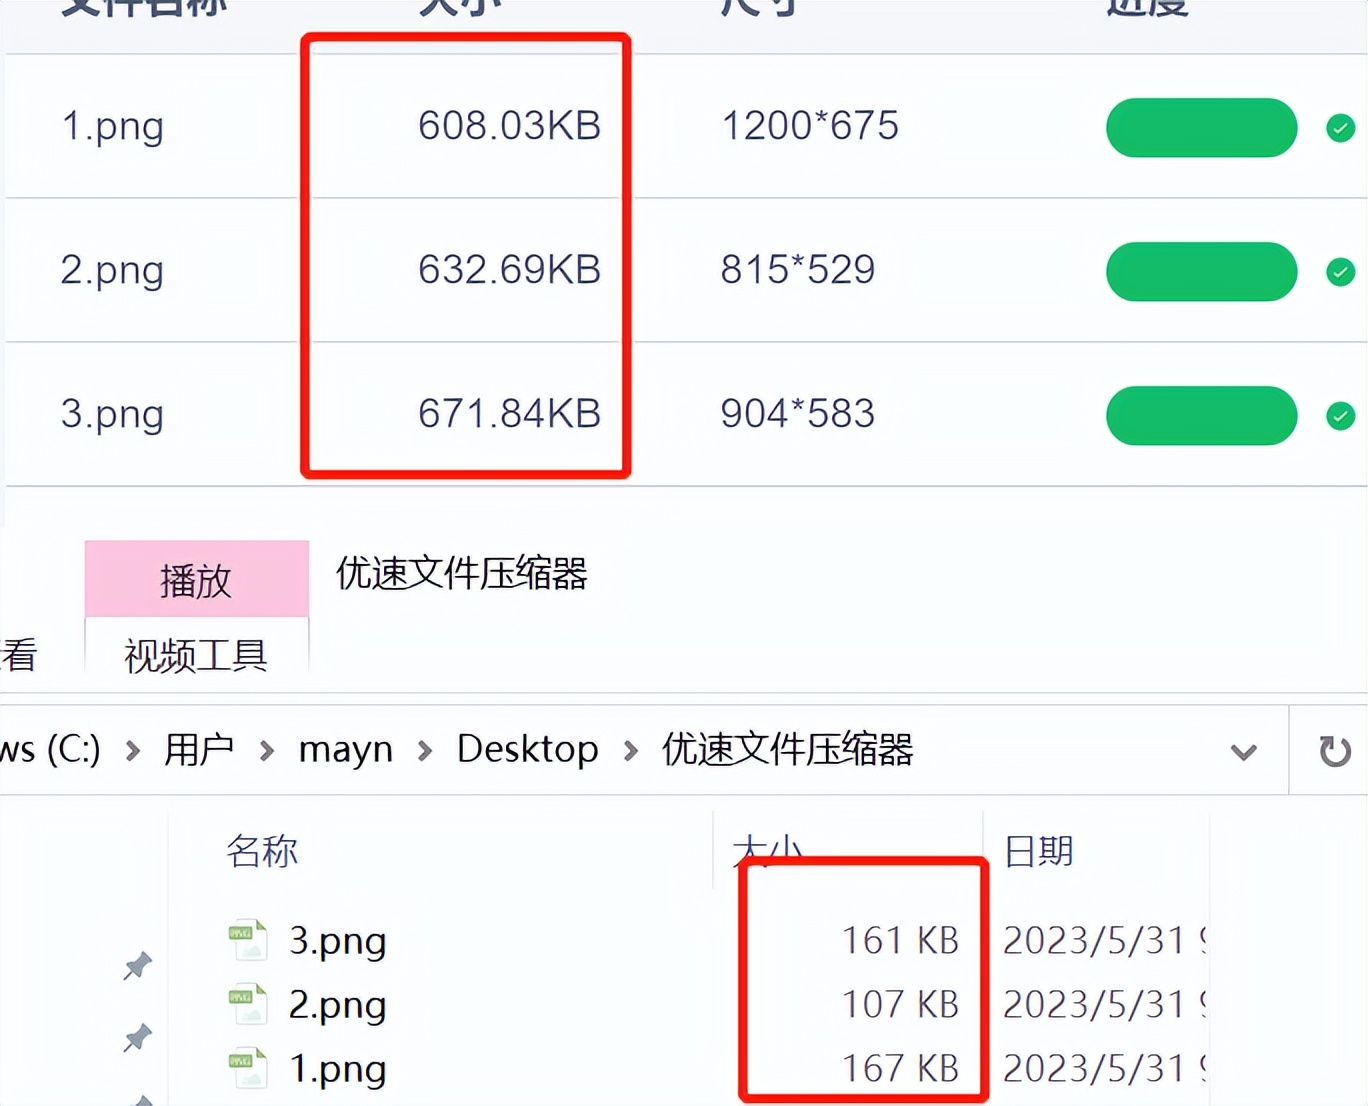Sort files by the 日期 column header
Viewport: 1368px width, 1106px height.
pyautogui.click(x=1037, y=850)
